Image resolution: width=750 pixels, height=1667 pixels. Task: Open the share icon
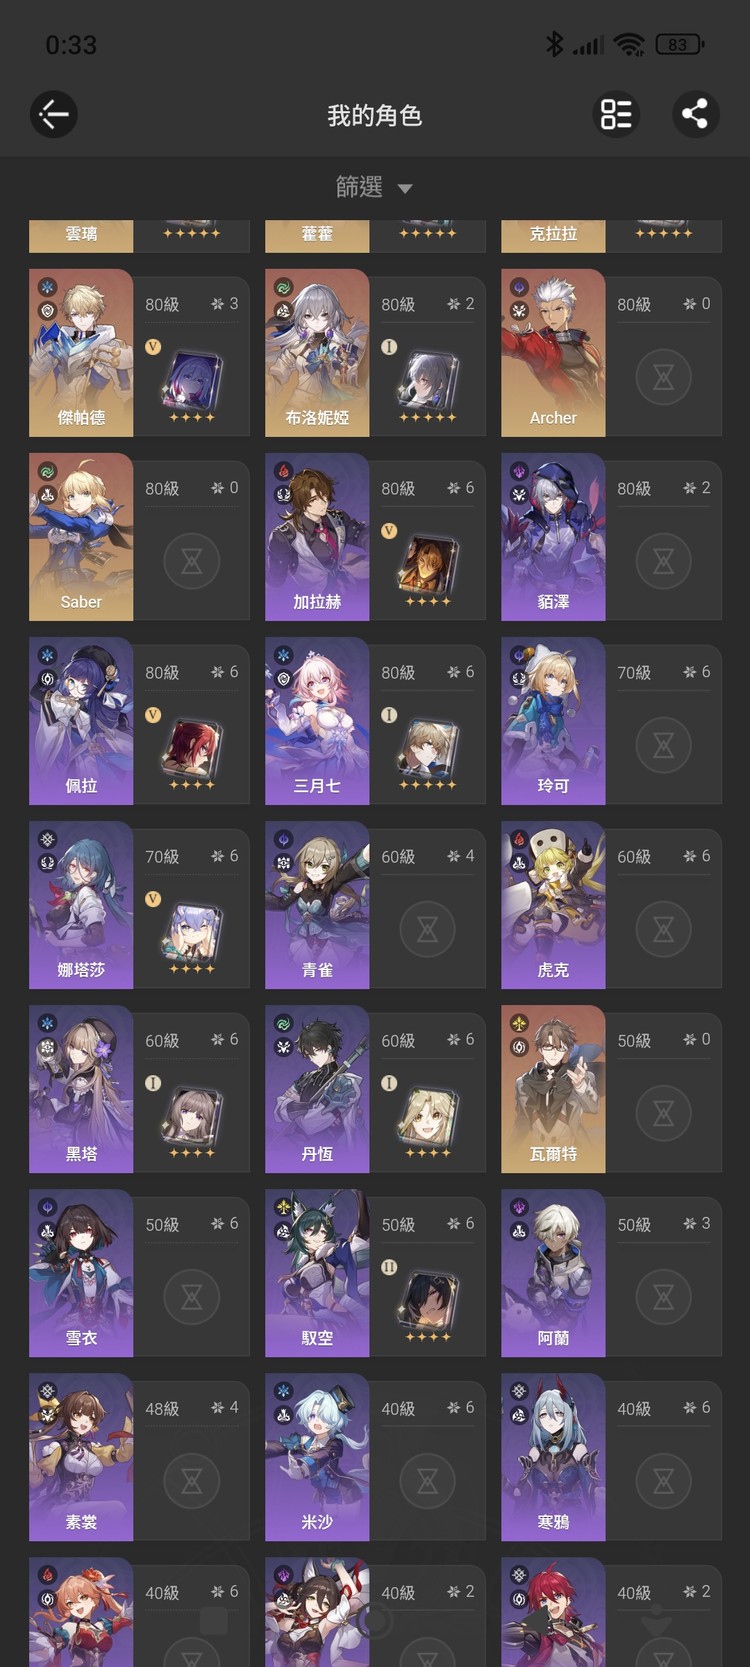click(695, 115)
